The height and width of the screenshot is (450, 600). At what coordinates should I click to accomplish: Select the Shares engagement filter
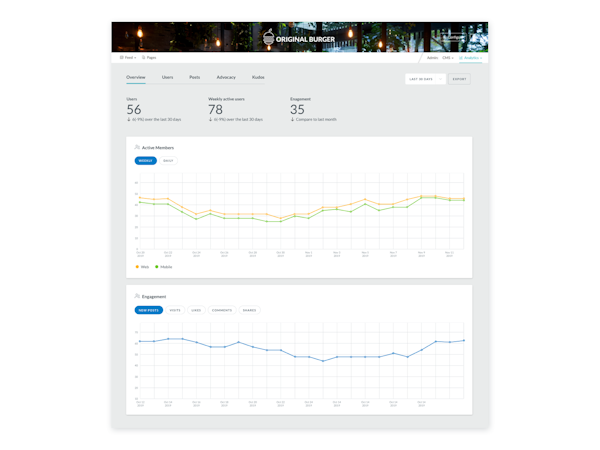click(x=249, y=310)
